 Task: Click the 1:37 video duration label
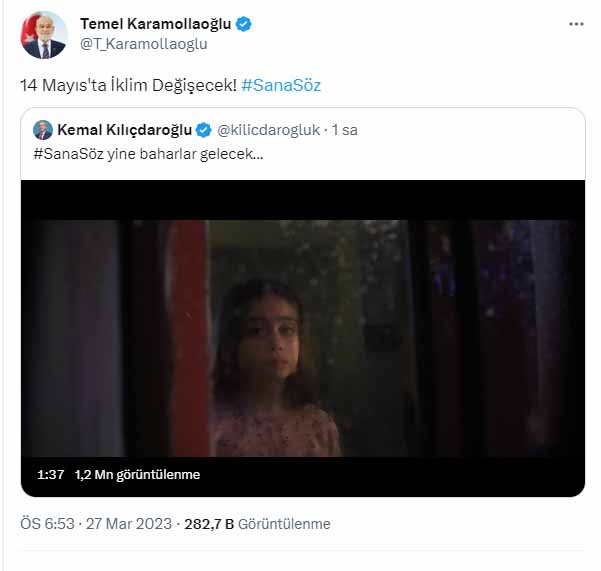[x=50, y=475]
